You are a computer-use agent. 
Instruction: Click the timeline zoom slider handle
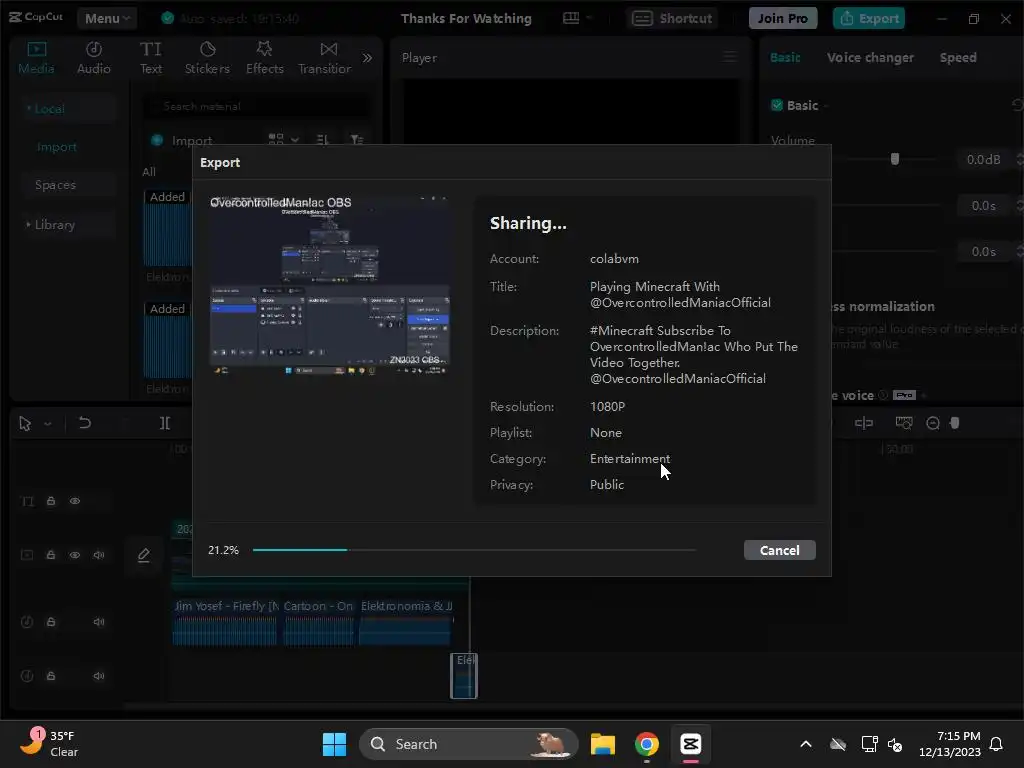click(x=955, y=423)
